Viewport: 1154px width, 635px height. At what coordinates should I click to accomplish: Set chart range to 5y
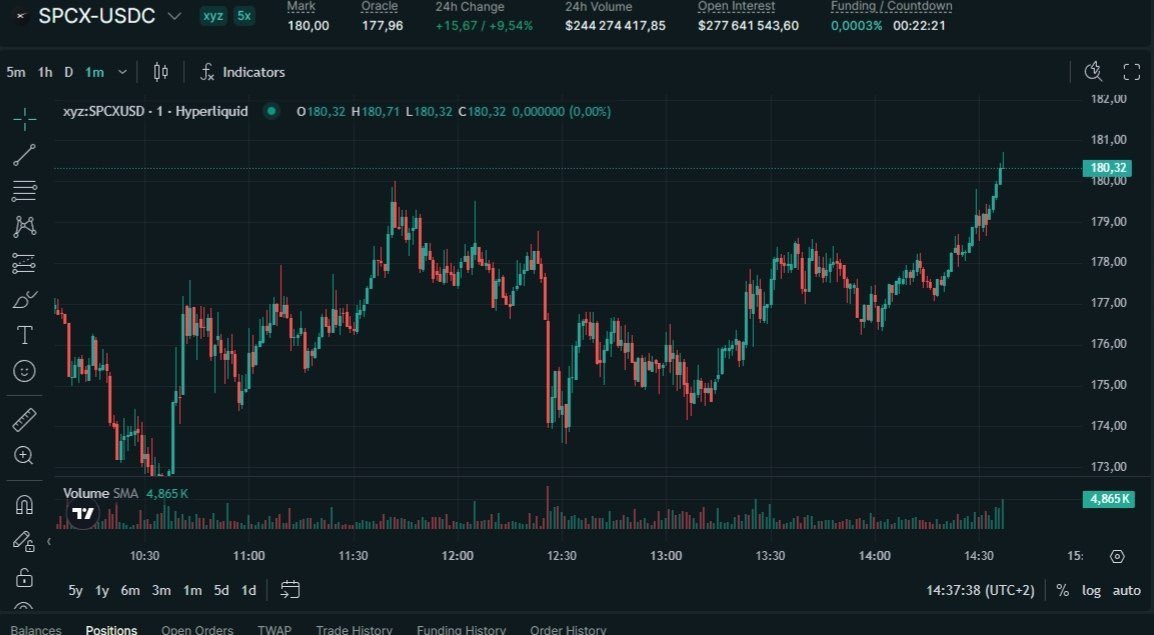[75, 590]
